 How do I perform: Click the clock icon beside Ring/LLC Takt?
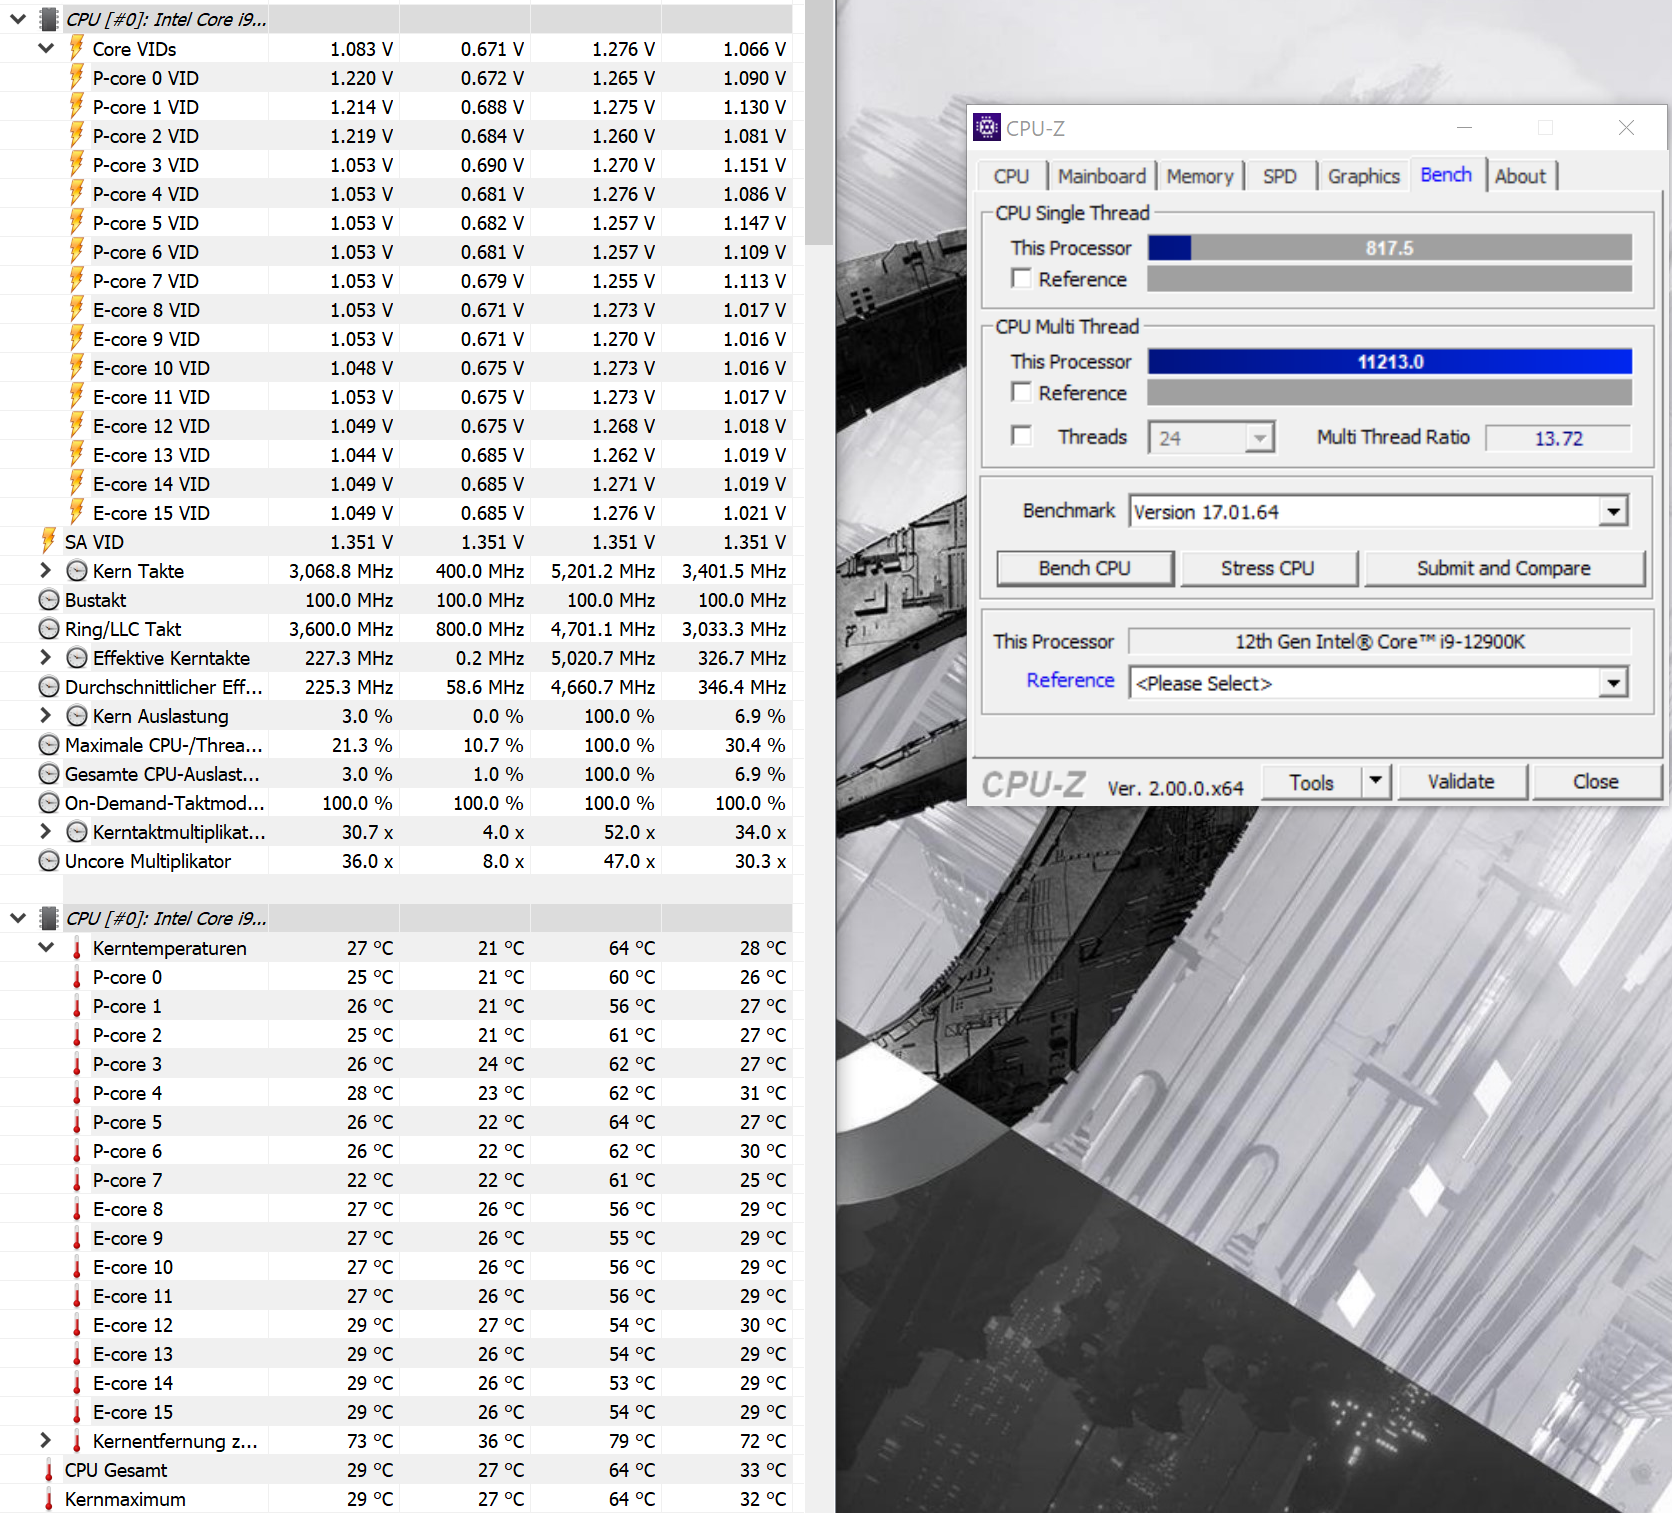(x=48, y=629)
